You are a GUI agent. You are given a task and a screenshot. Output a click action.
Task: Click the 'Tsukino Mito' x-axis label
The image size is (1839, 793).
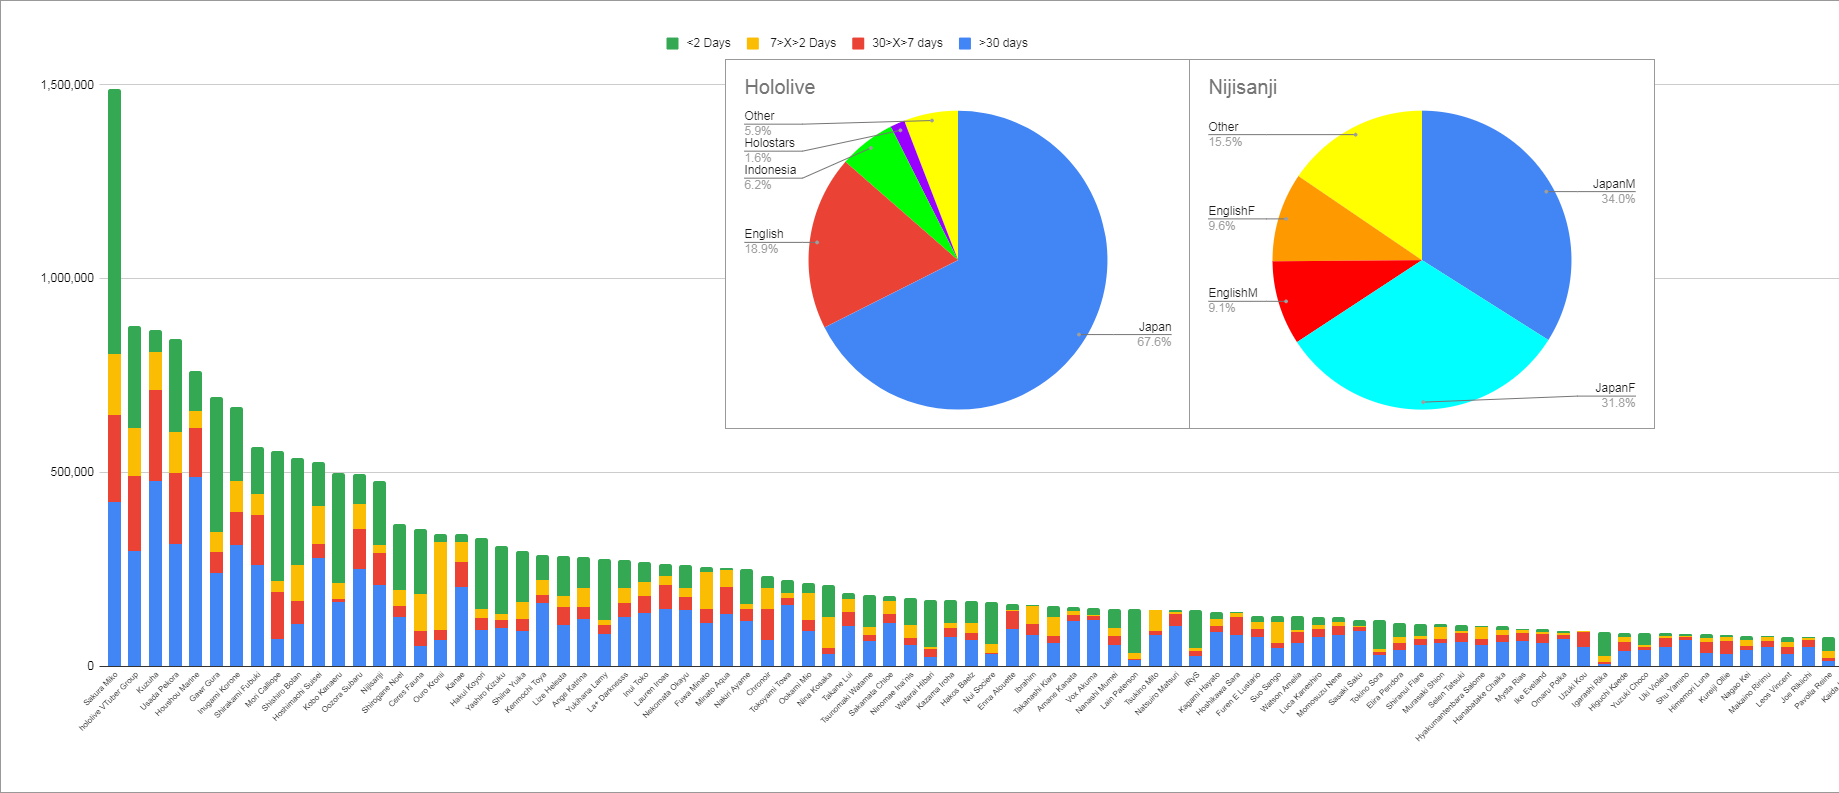coord(1141,689)
